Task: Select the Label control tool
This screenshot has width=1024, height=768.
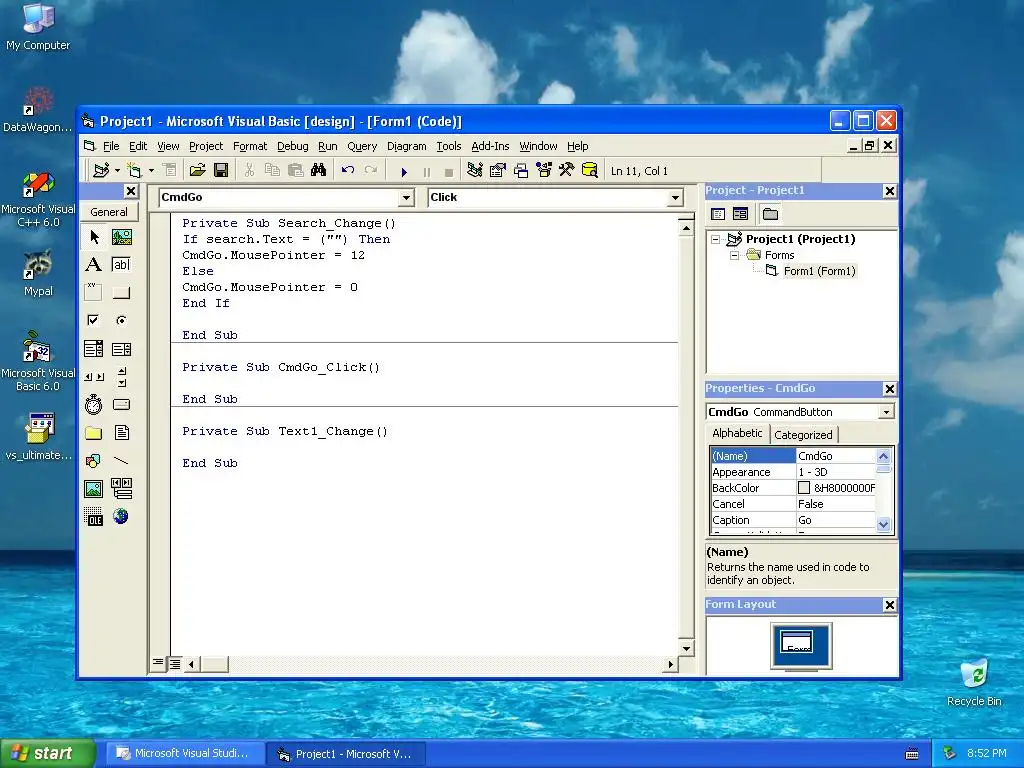Action: [93, 264]
